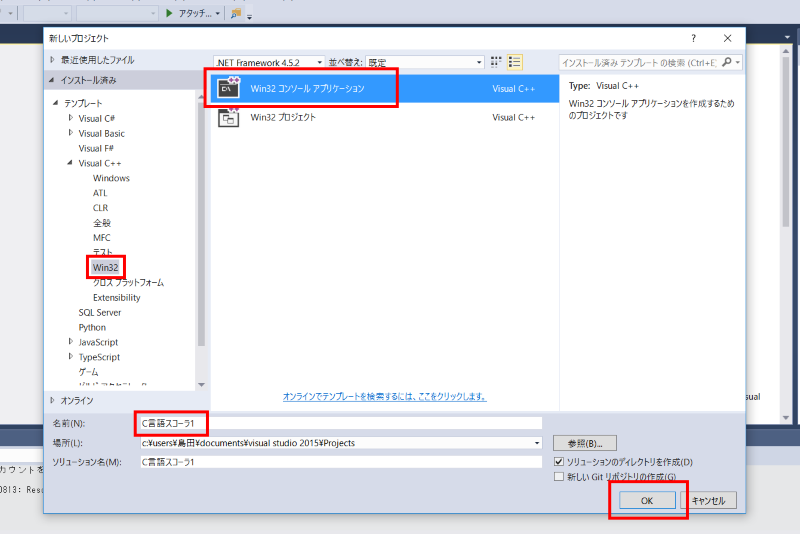Select Extensibility tree item
Viewport: 800px width, 534px height.
click(x=116, y=297)
